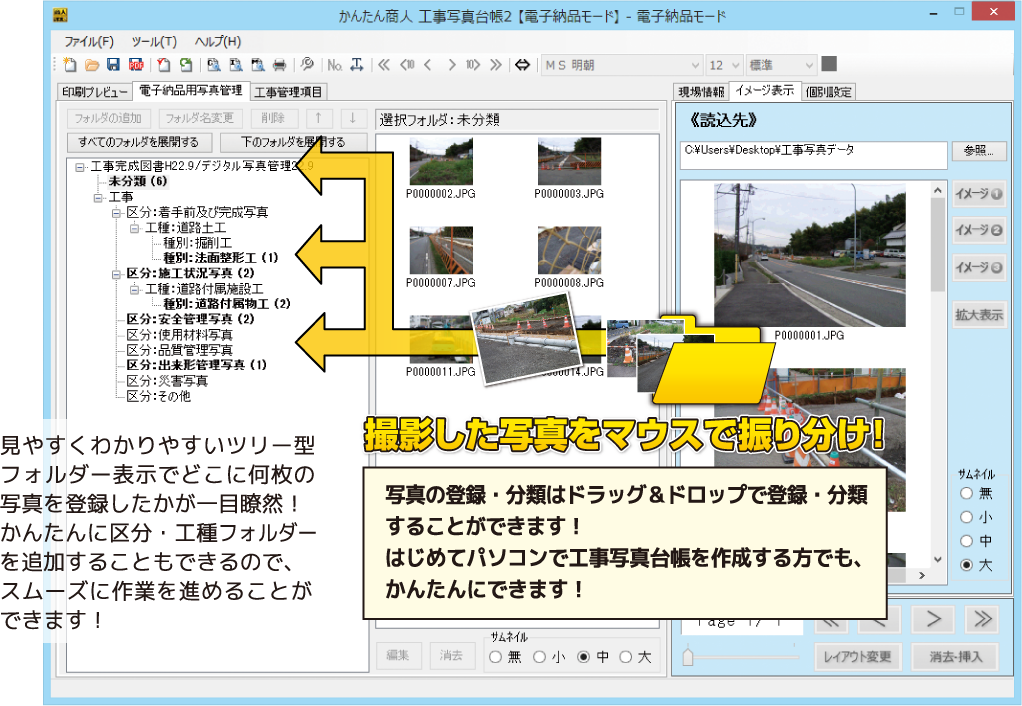Select right panel thumbnail 大 radio
This screenshot has height=706, width=1022.
point(967,565)
